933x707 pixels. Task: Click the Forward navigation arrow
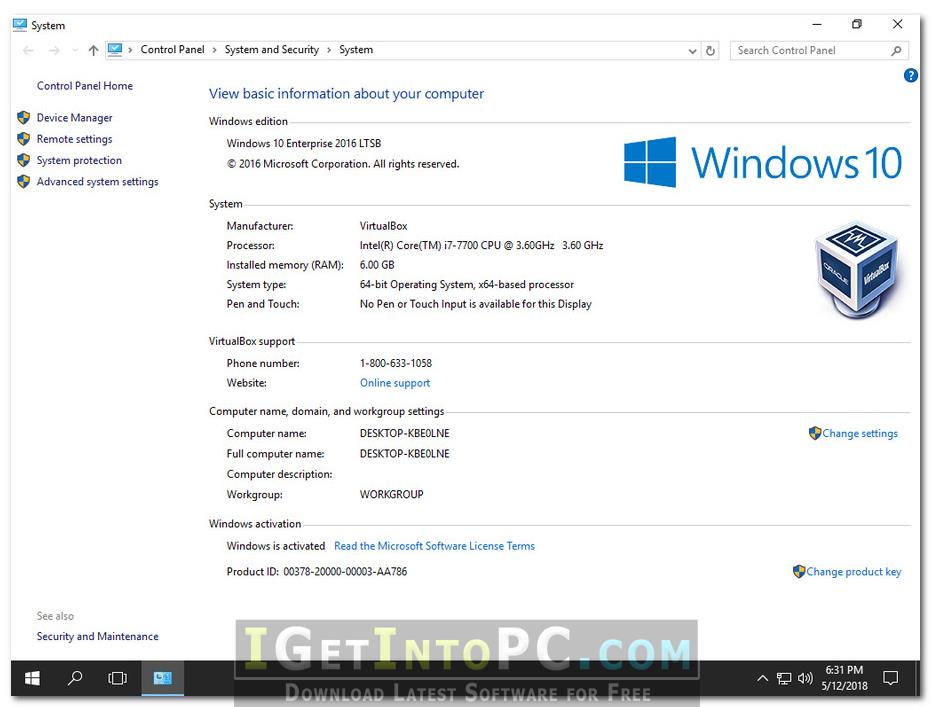(54, 51)
